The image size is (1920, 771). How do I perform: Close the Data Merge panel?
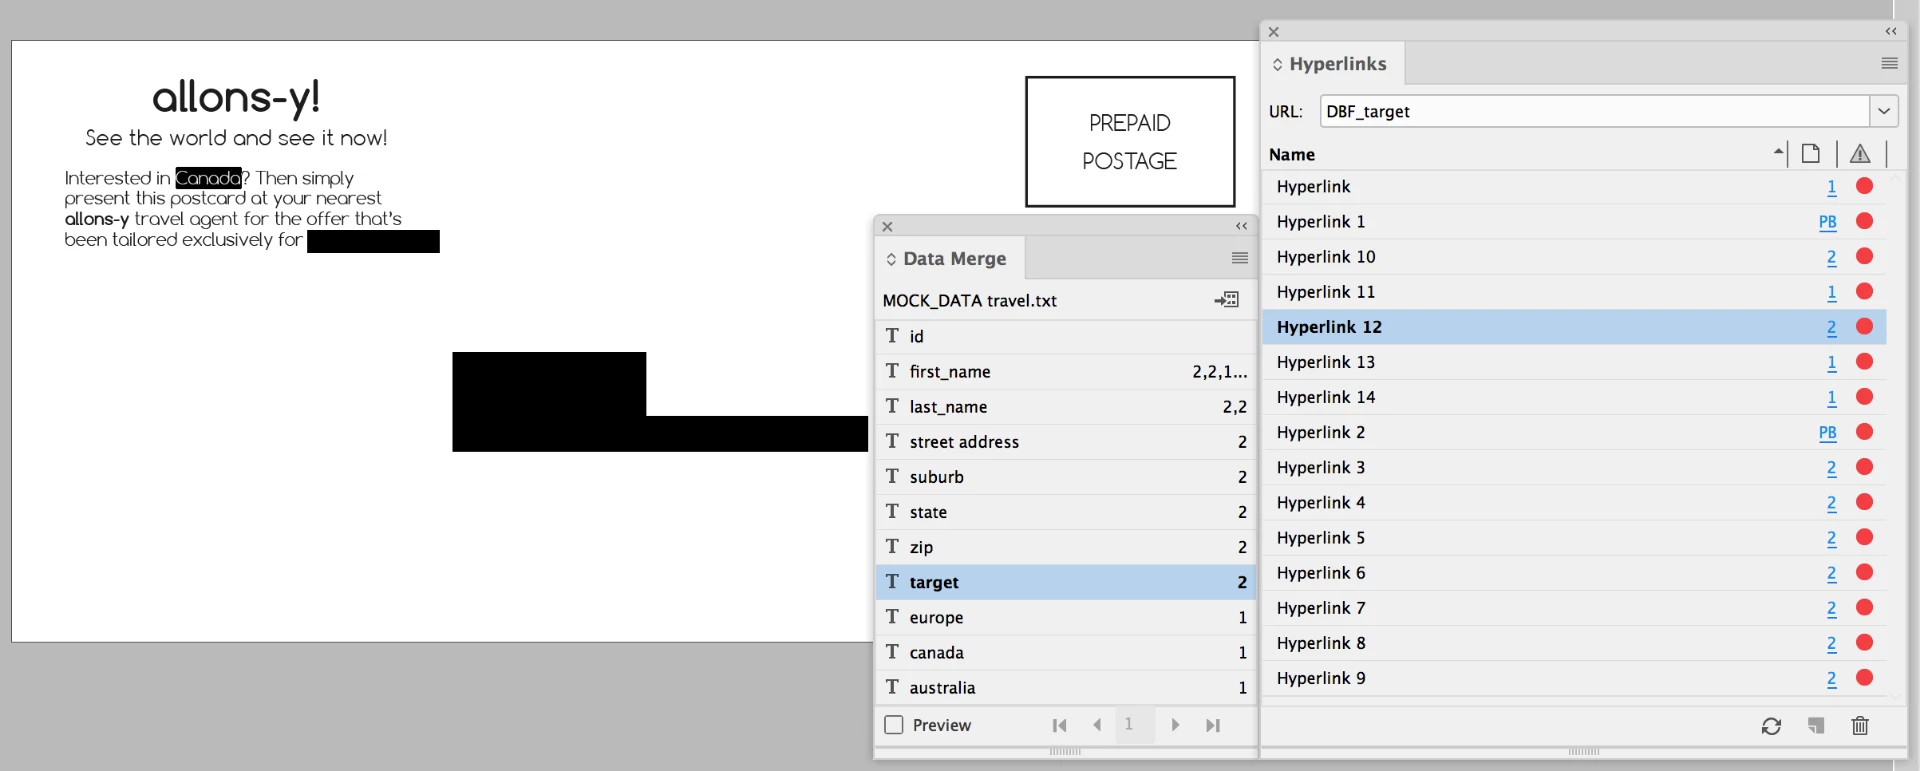click(887, 227)
